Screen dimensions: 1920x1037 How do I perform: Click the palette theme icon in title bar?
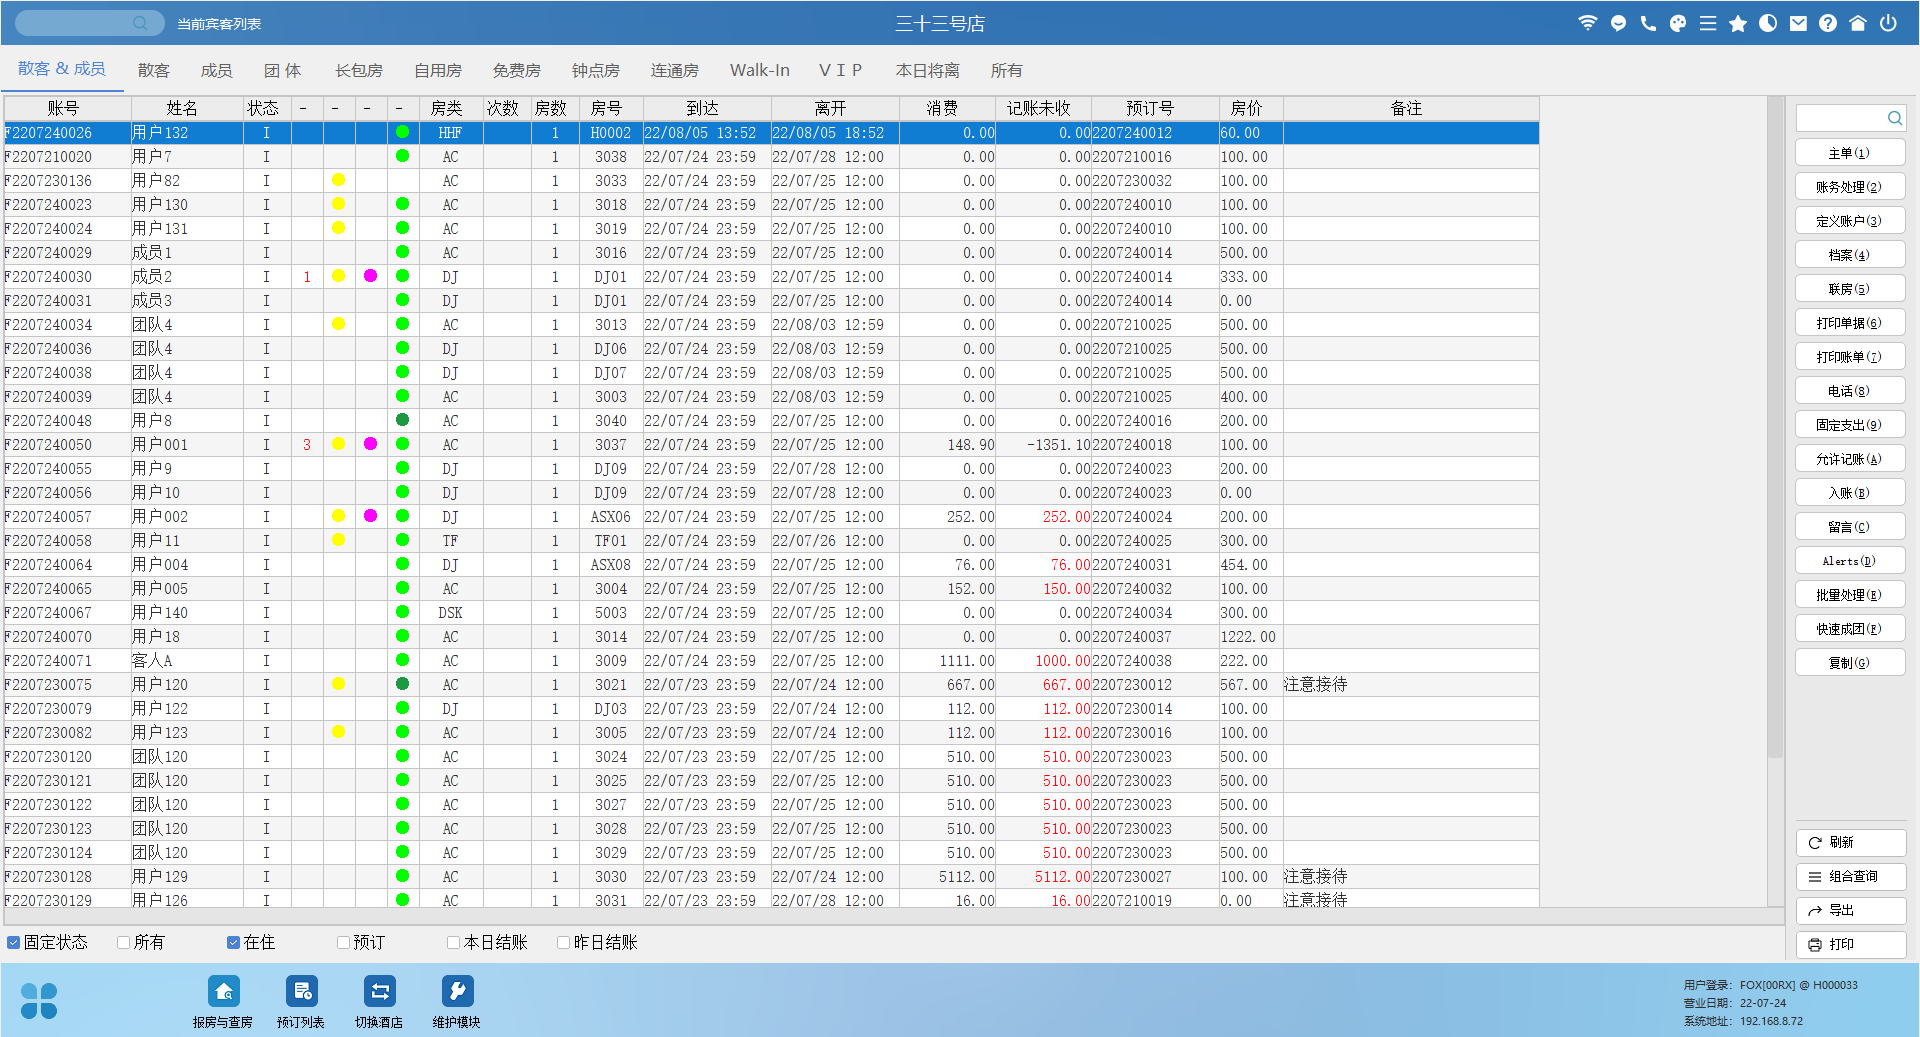(1678, 23)
